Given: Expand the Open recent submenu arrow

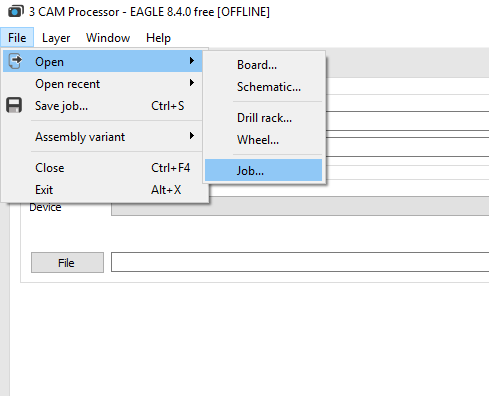Looking at the screenshot, I should point(192,83).
